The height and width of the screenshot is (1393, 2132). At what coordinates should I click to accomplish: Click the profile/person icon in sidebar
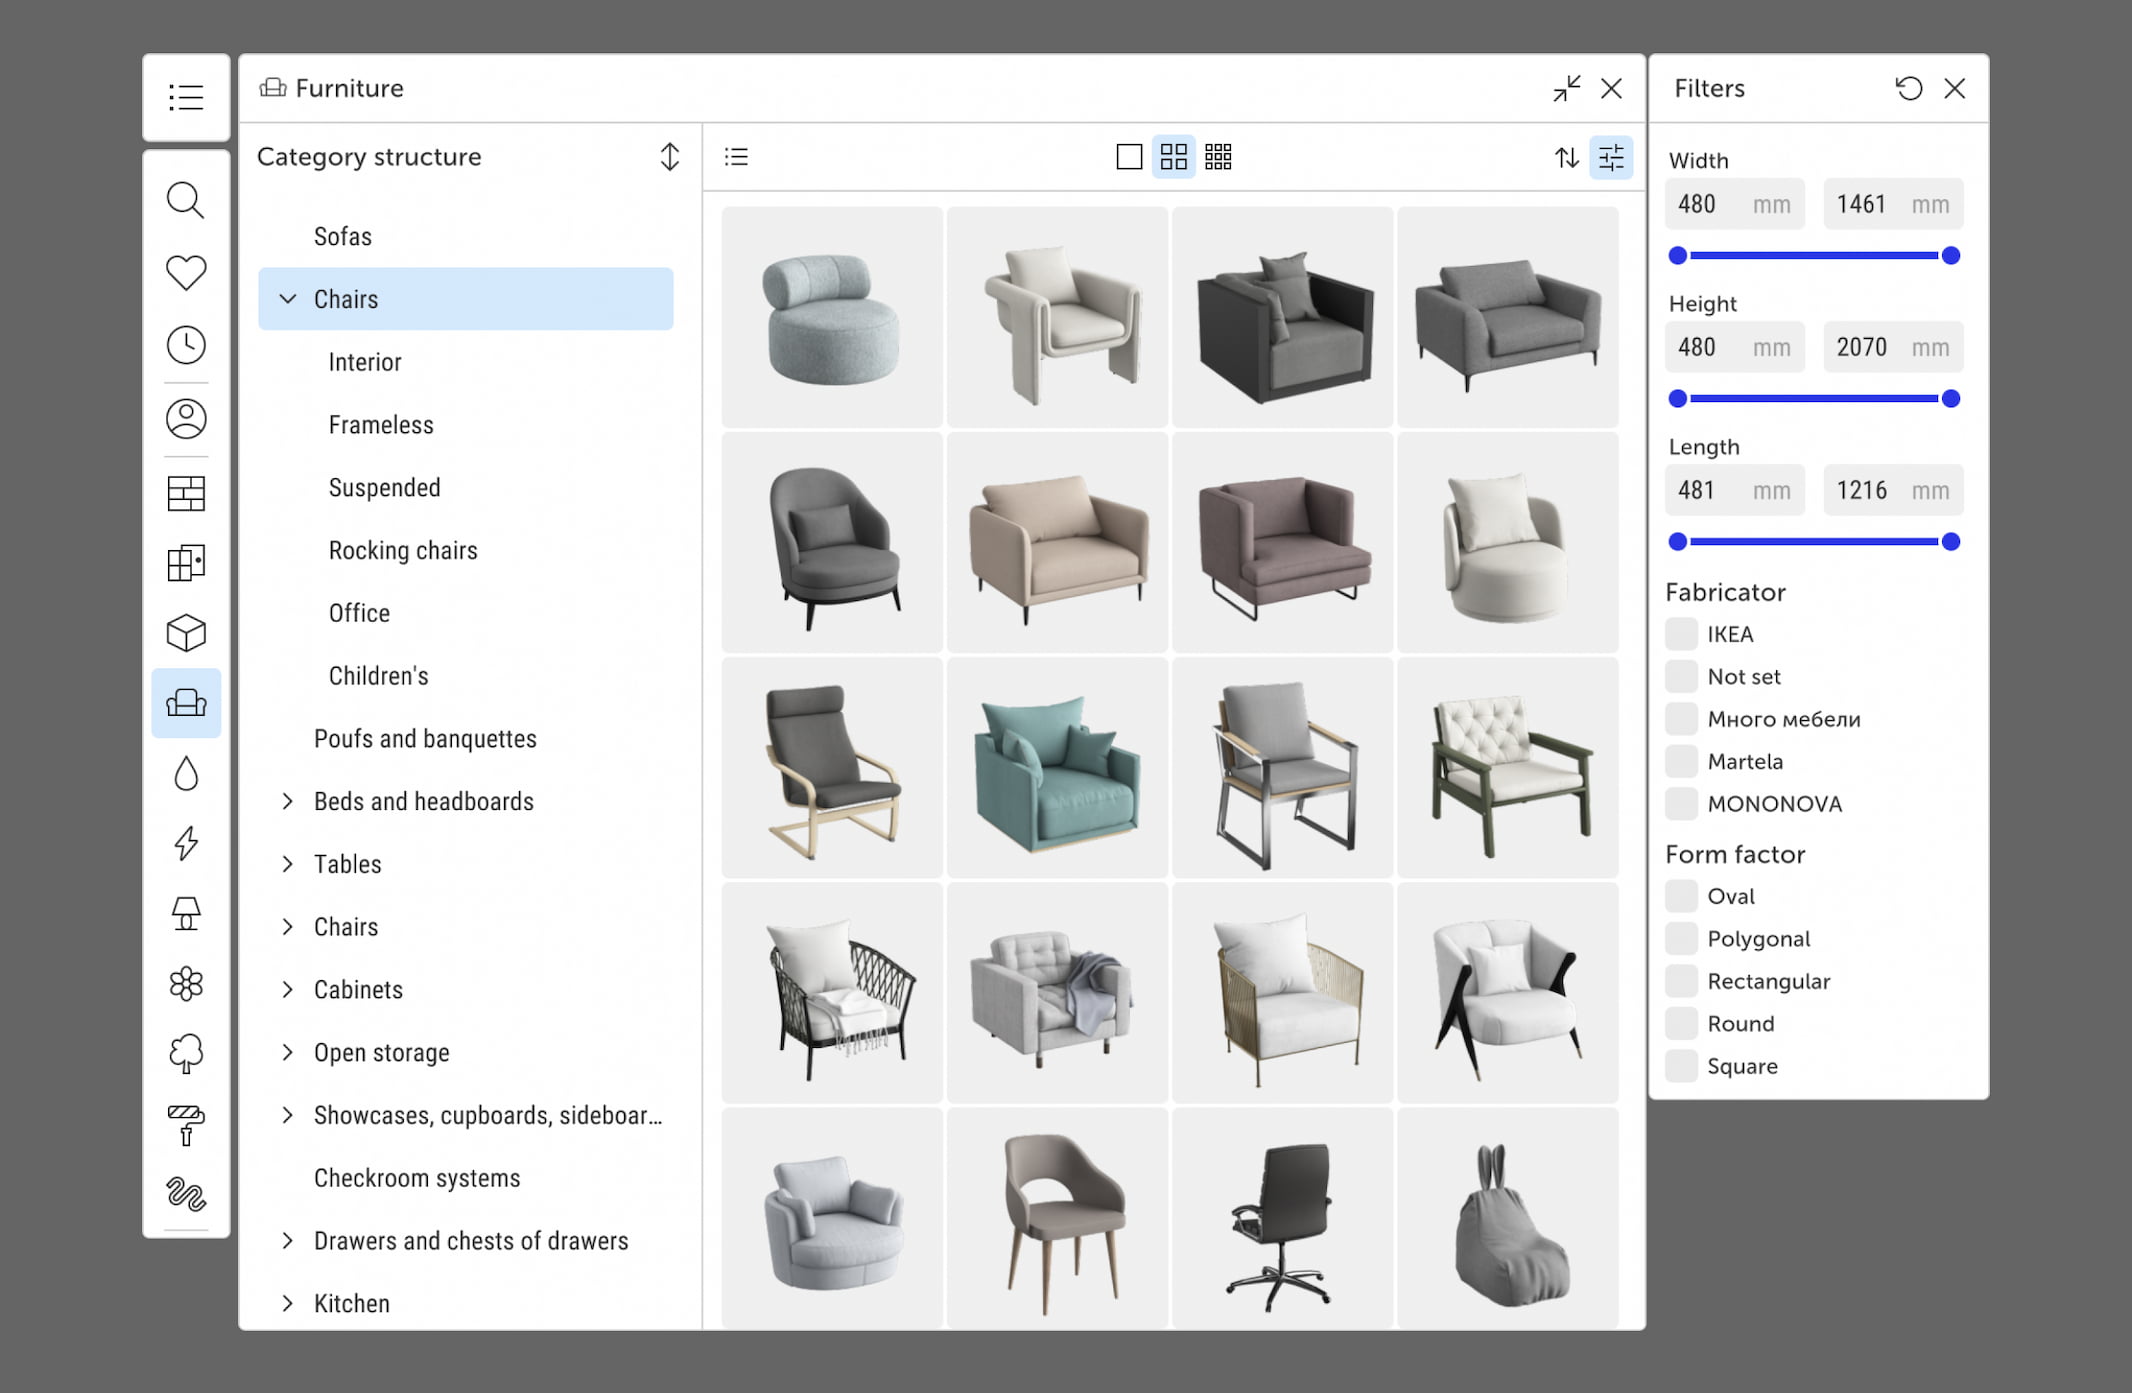[x=186, y=418]
